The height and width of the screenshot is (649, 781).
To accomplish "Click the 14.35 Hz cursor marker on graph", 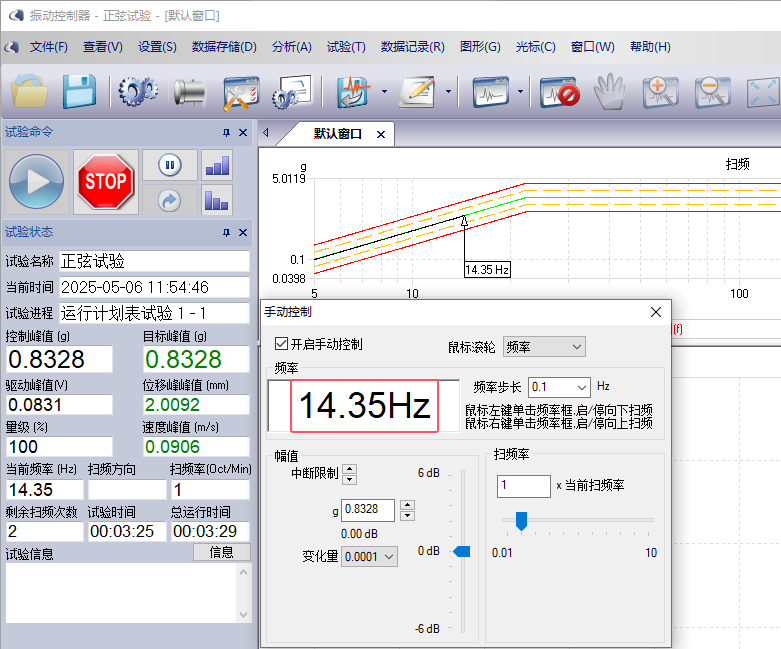I will pos(487,270).
